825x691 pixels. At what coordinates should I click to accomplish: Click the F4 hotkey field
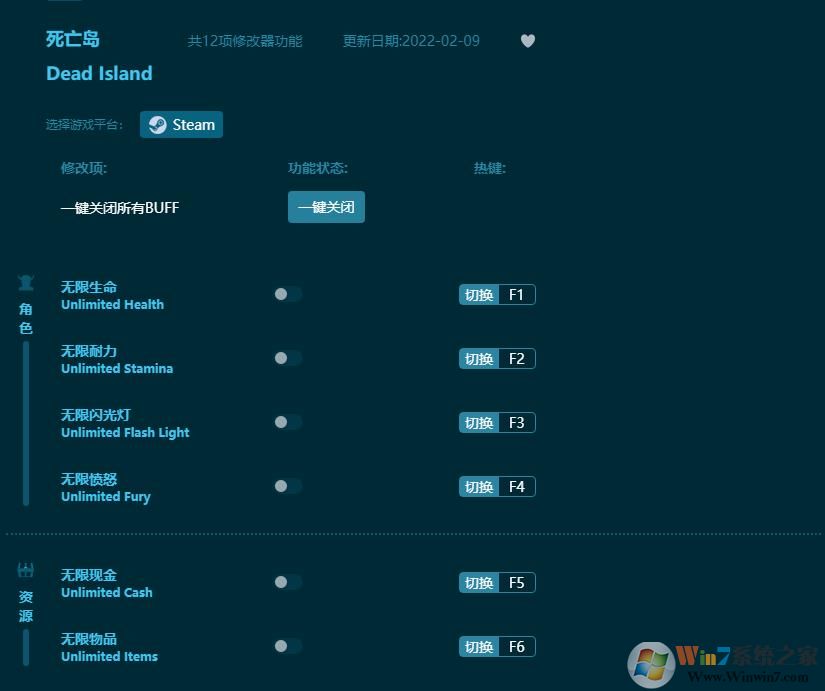tap(517, 486)
